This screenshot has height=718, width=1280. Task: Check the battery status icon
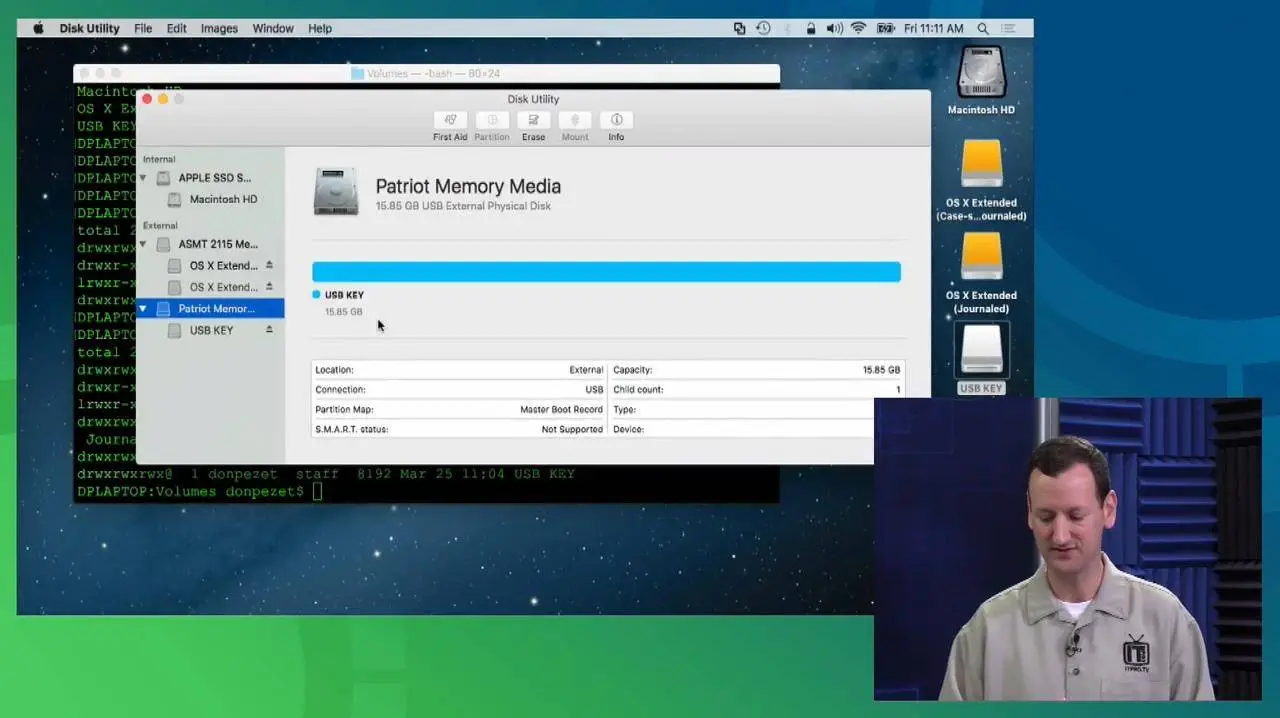885,28
